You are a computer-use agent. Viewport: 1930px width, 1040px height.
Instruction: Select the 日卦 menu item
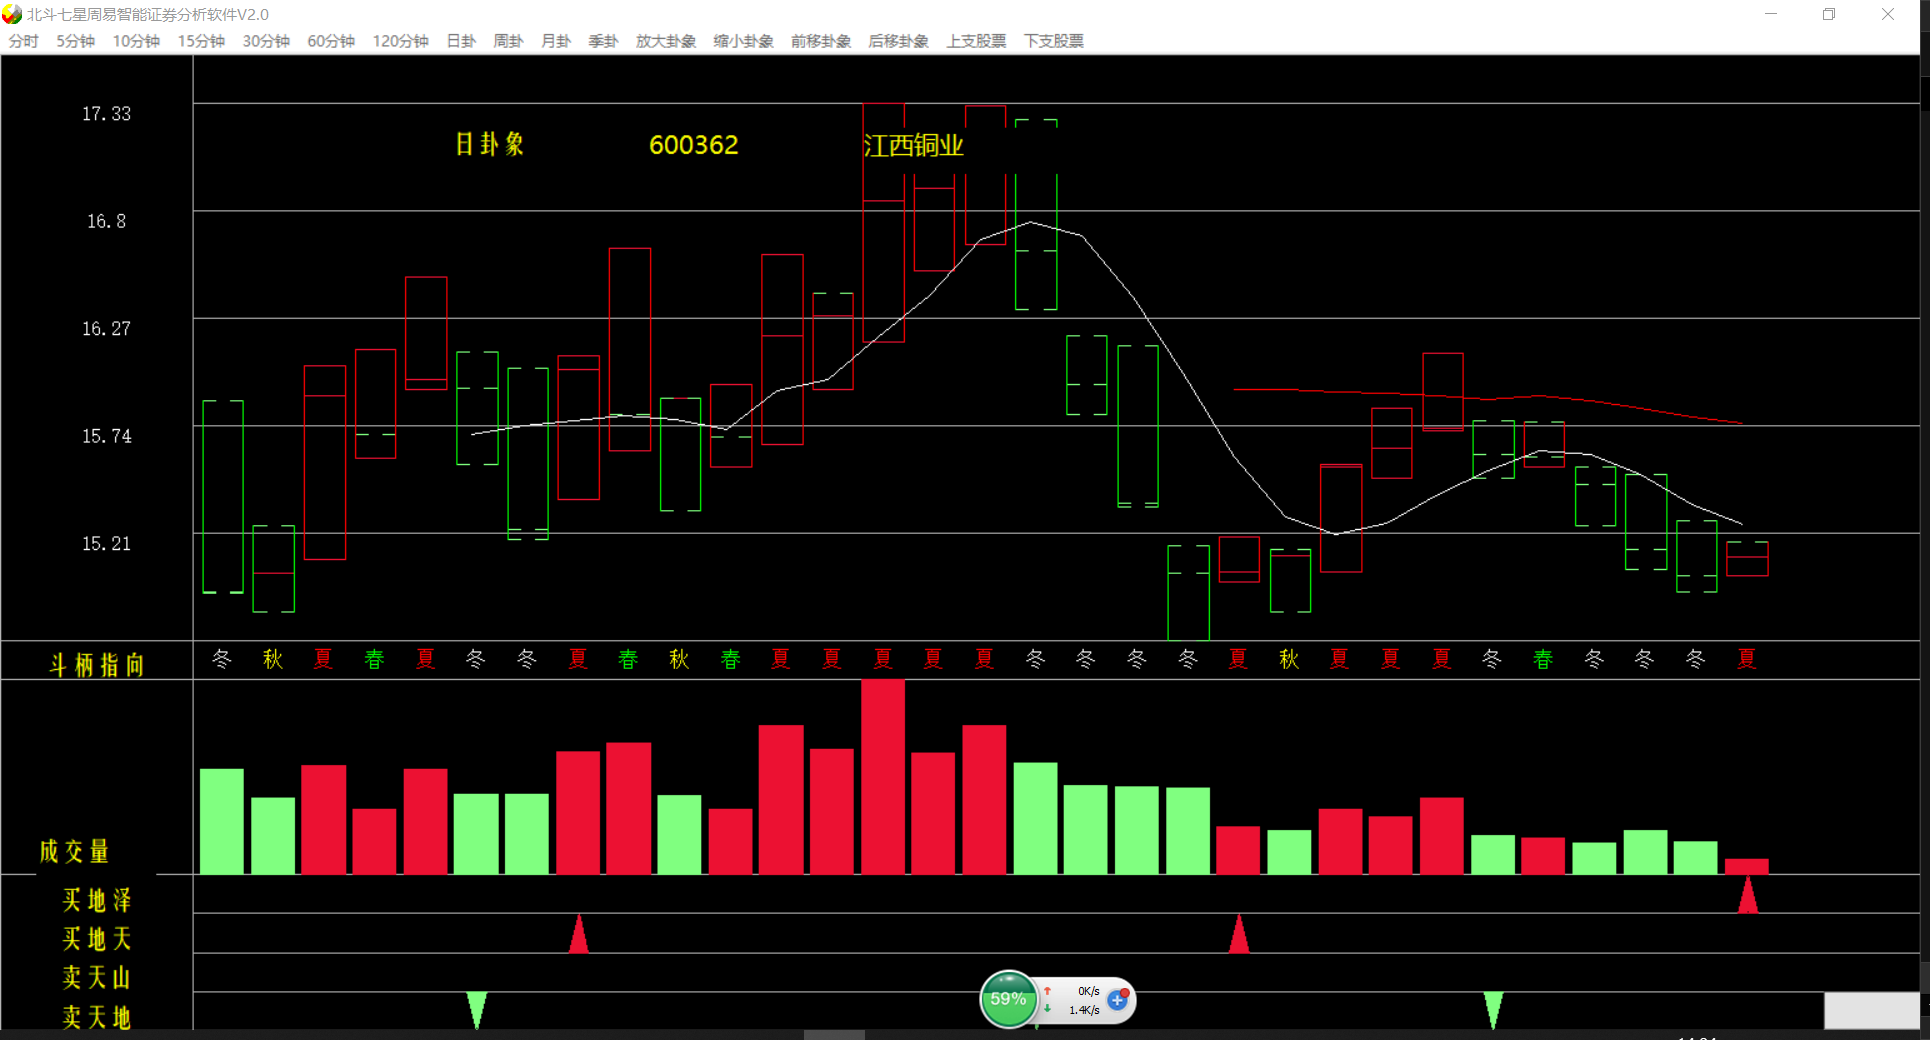pyautogui.click(x=461, y=41)
